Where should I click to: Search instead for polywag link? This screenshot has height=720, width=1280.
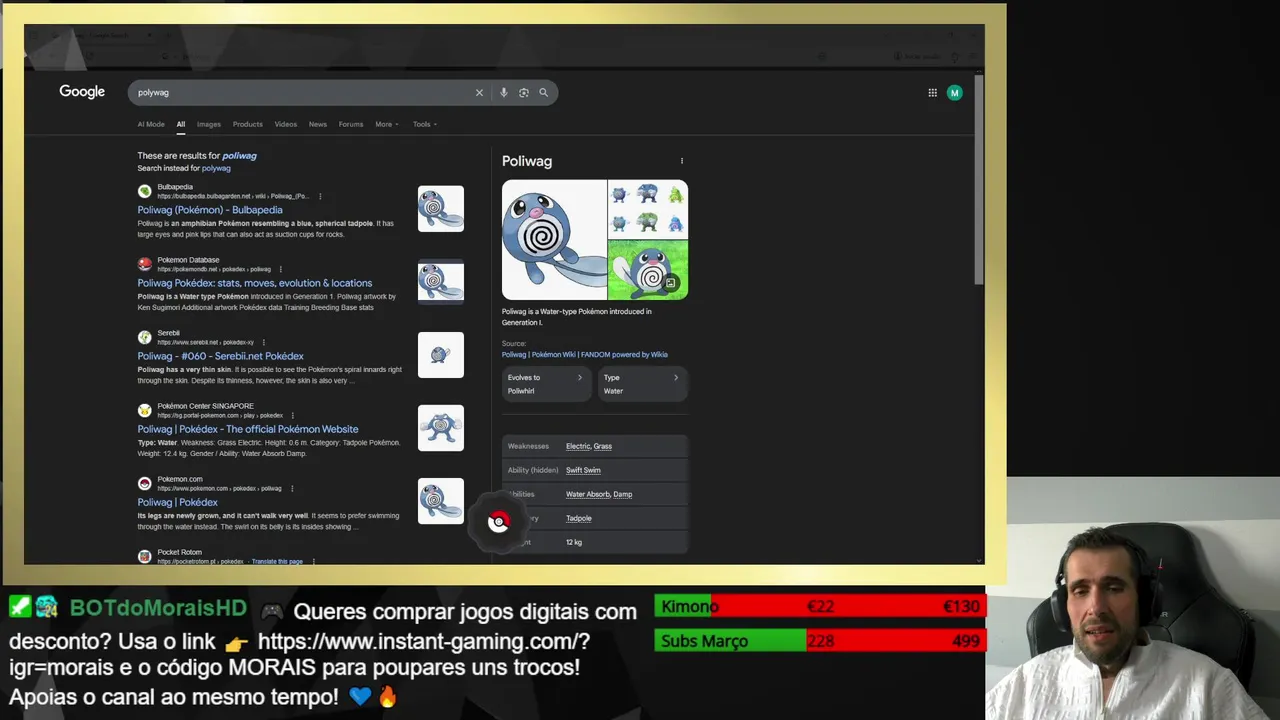[216, 168]
